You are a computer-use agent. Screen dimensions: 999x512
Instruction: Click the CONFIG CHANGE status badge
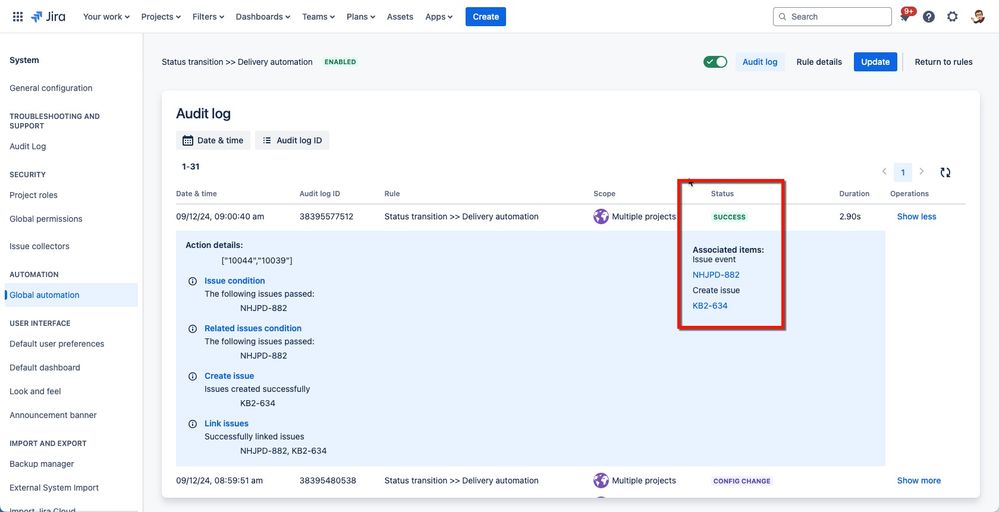click(742, 481)
